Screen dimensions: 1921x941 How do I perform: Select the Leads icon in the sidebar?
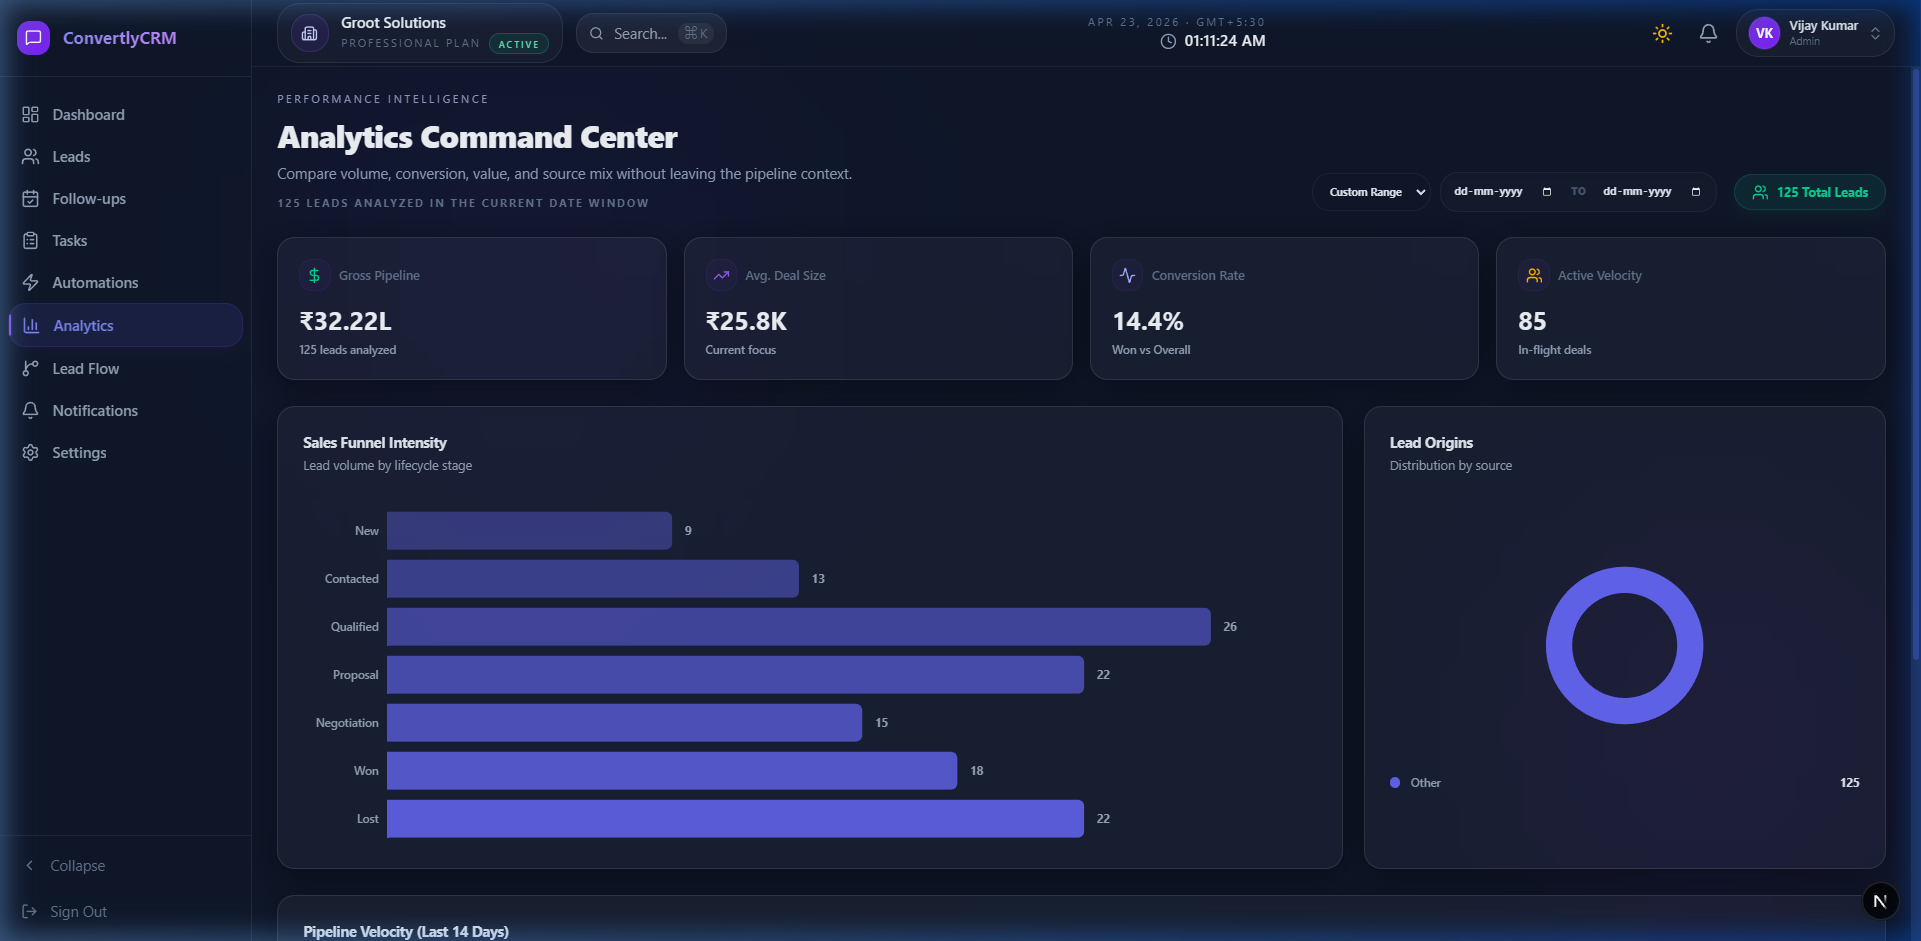(x=31, y=156)
